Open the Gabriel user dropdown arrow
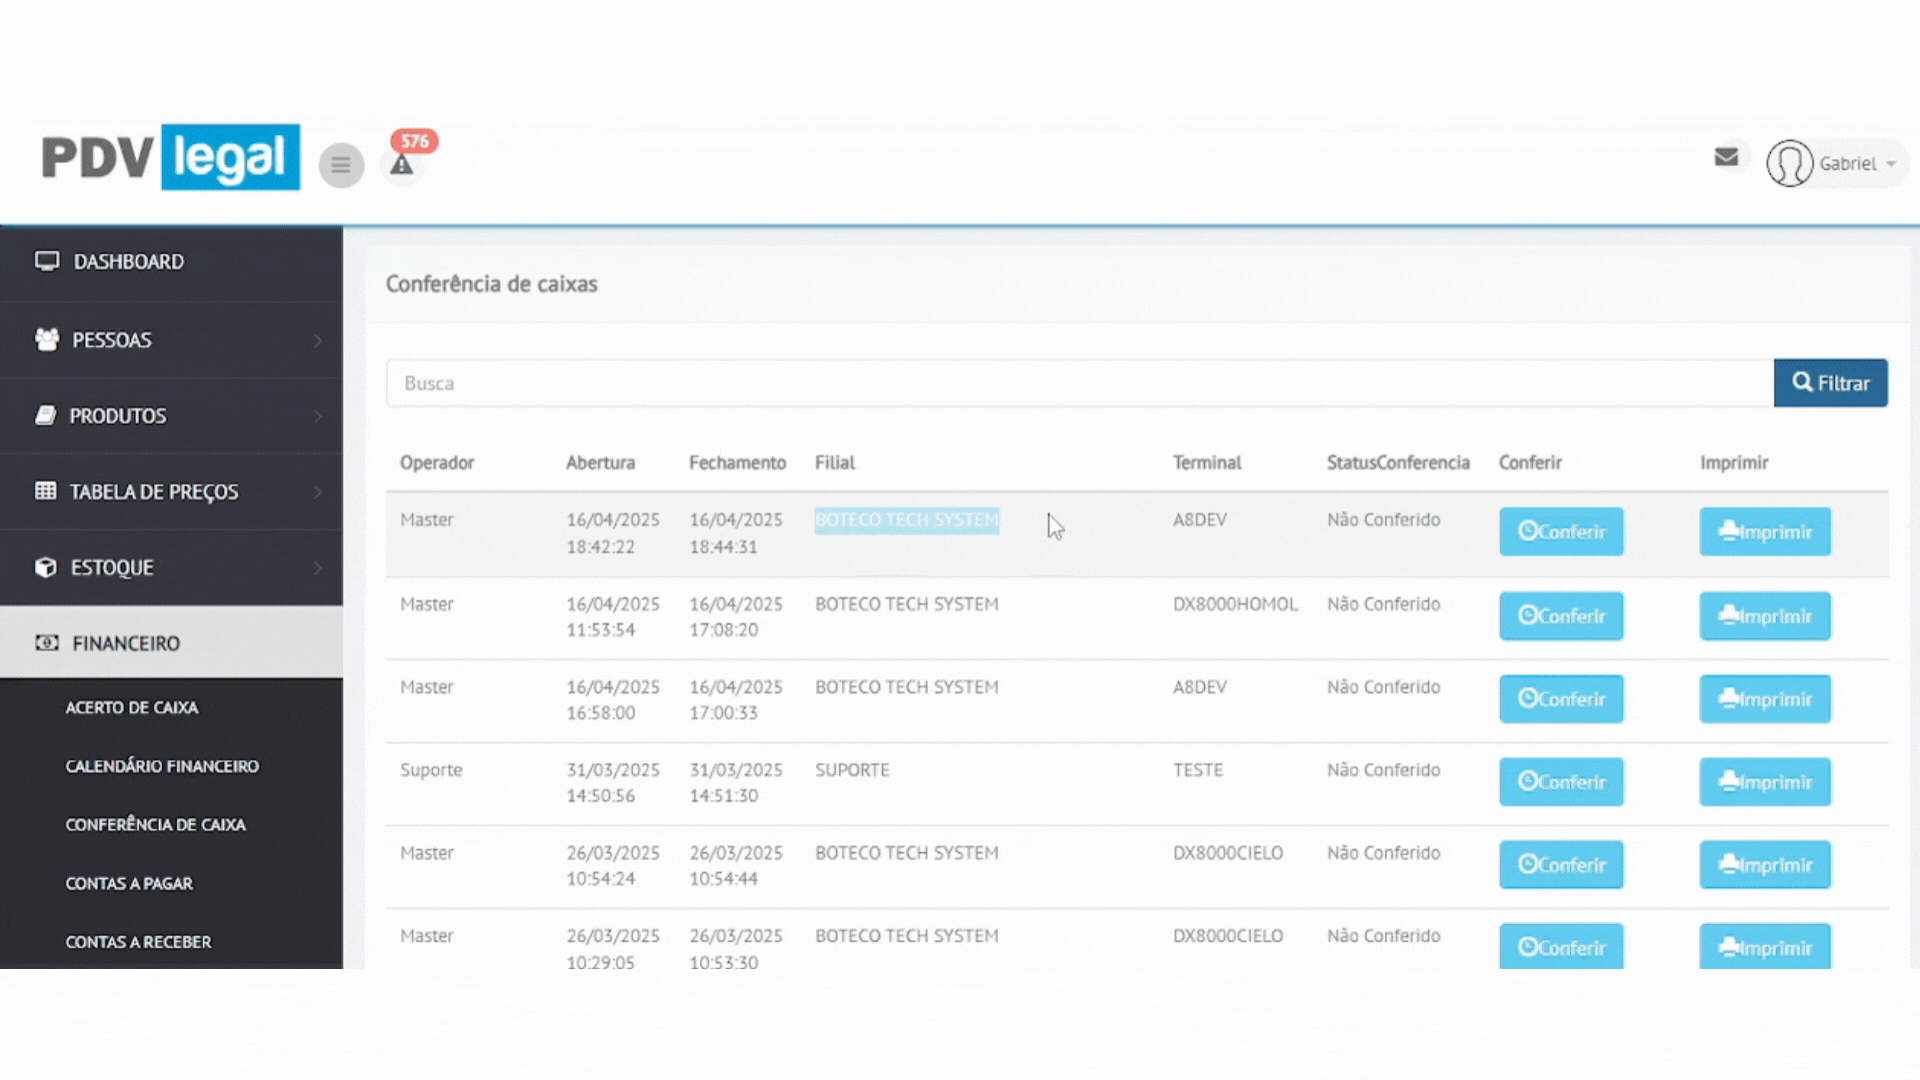 1891,164
